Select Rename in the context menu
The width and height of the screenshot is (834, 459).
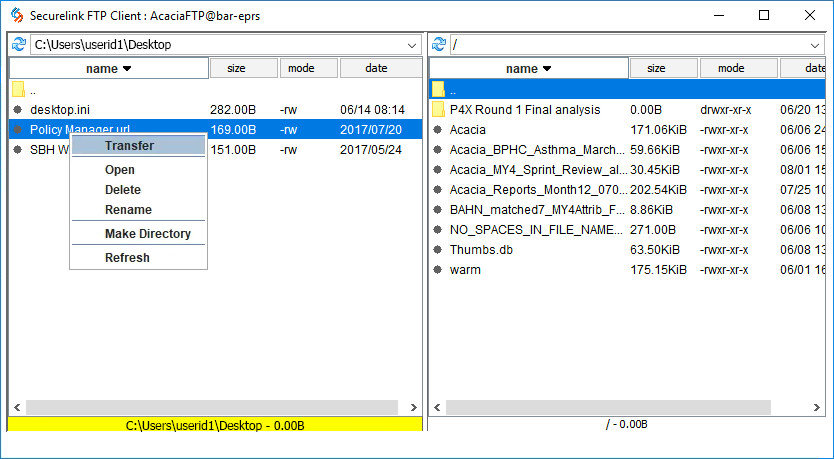pyautogui.click(x=128, y=210)
